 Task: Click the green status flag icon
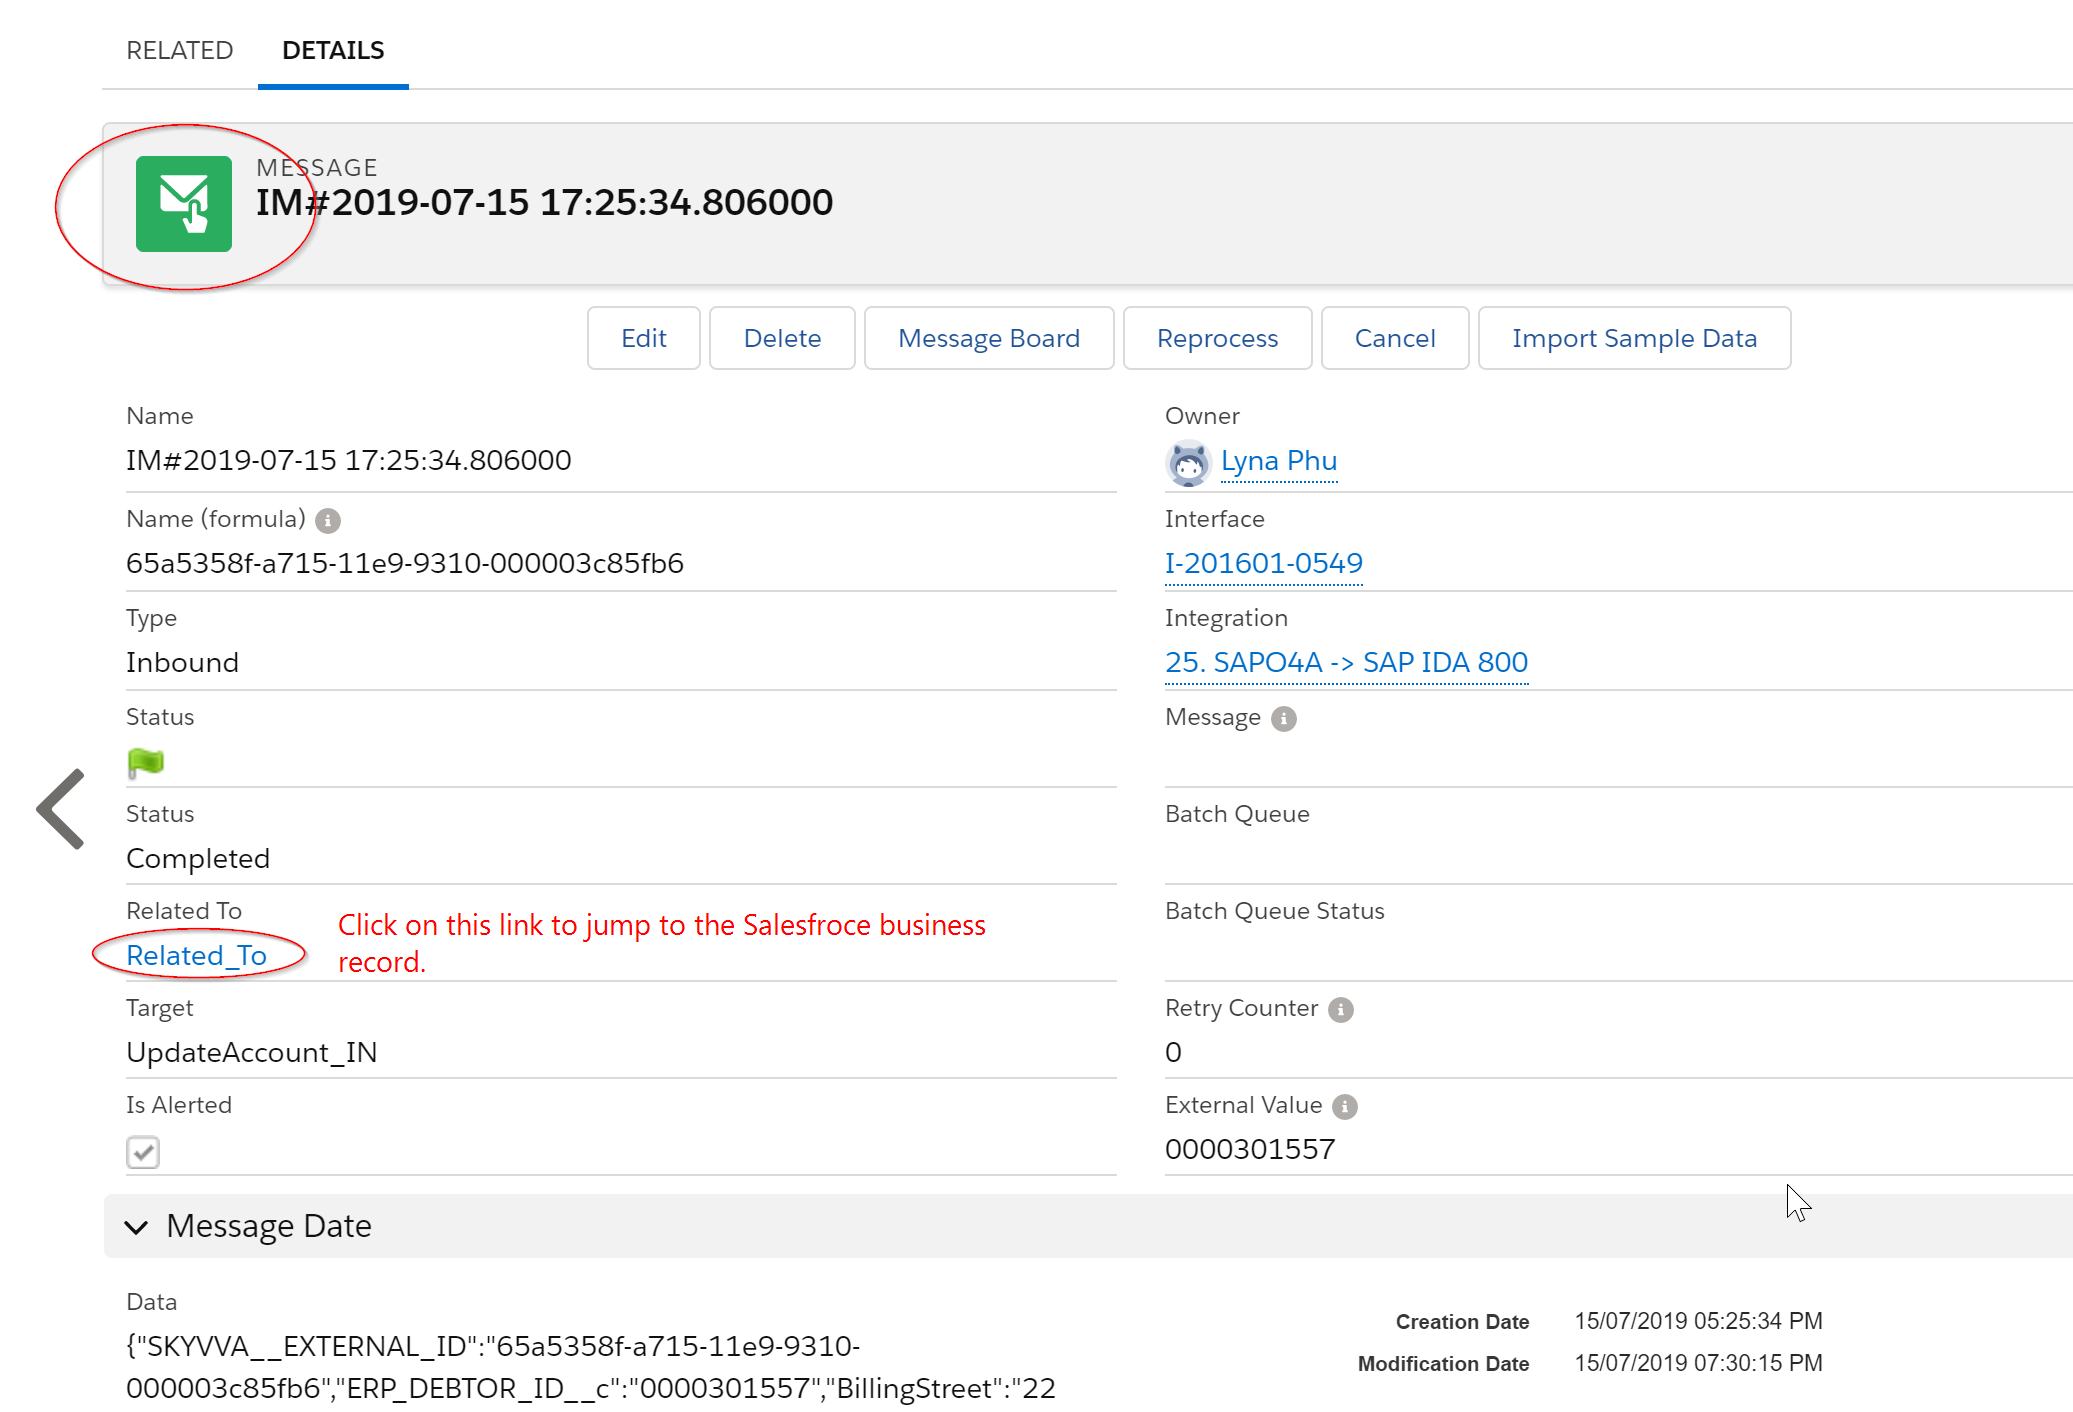point(146,762)
